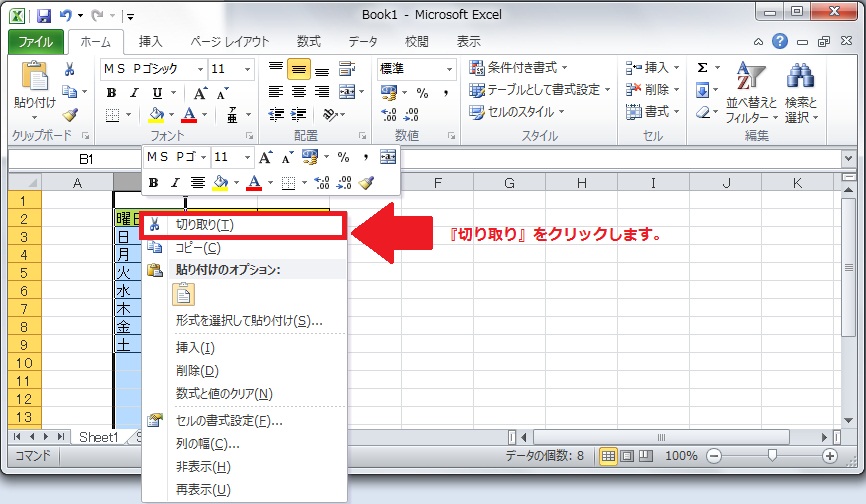
Task: Toggle ribbon center text alignment
Action: click(x=299, y=92)
